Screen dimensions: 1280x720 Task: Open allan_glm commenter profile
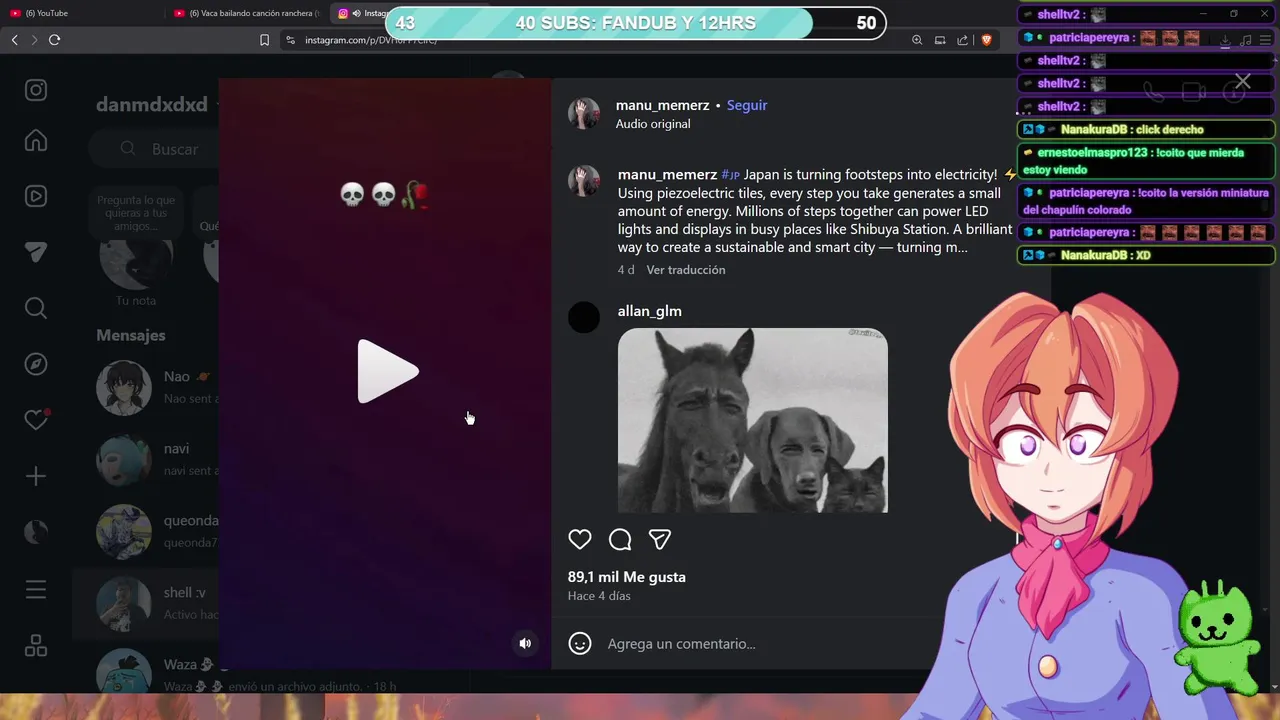click(x=650, y=311)
